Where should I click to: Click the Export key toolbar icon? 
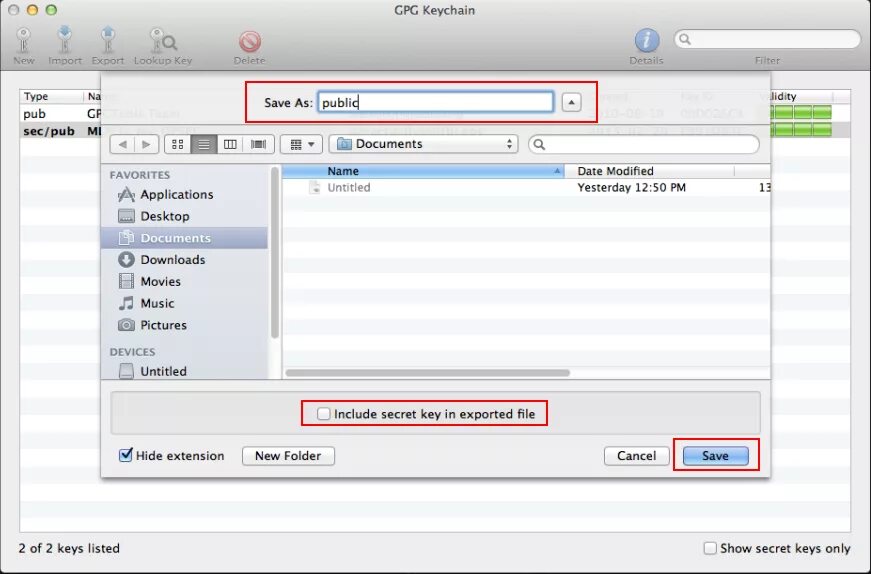click(108, 42)
